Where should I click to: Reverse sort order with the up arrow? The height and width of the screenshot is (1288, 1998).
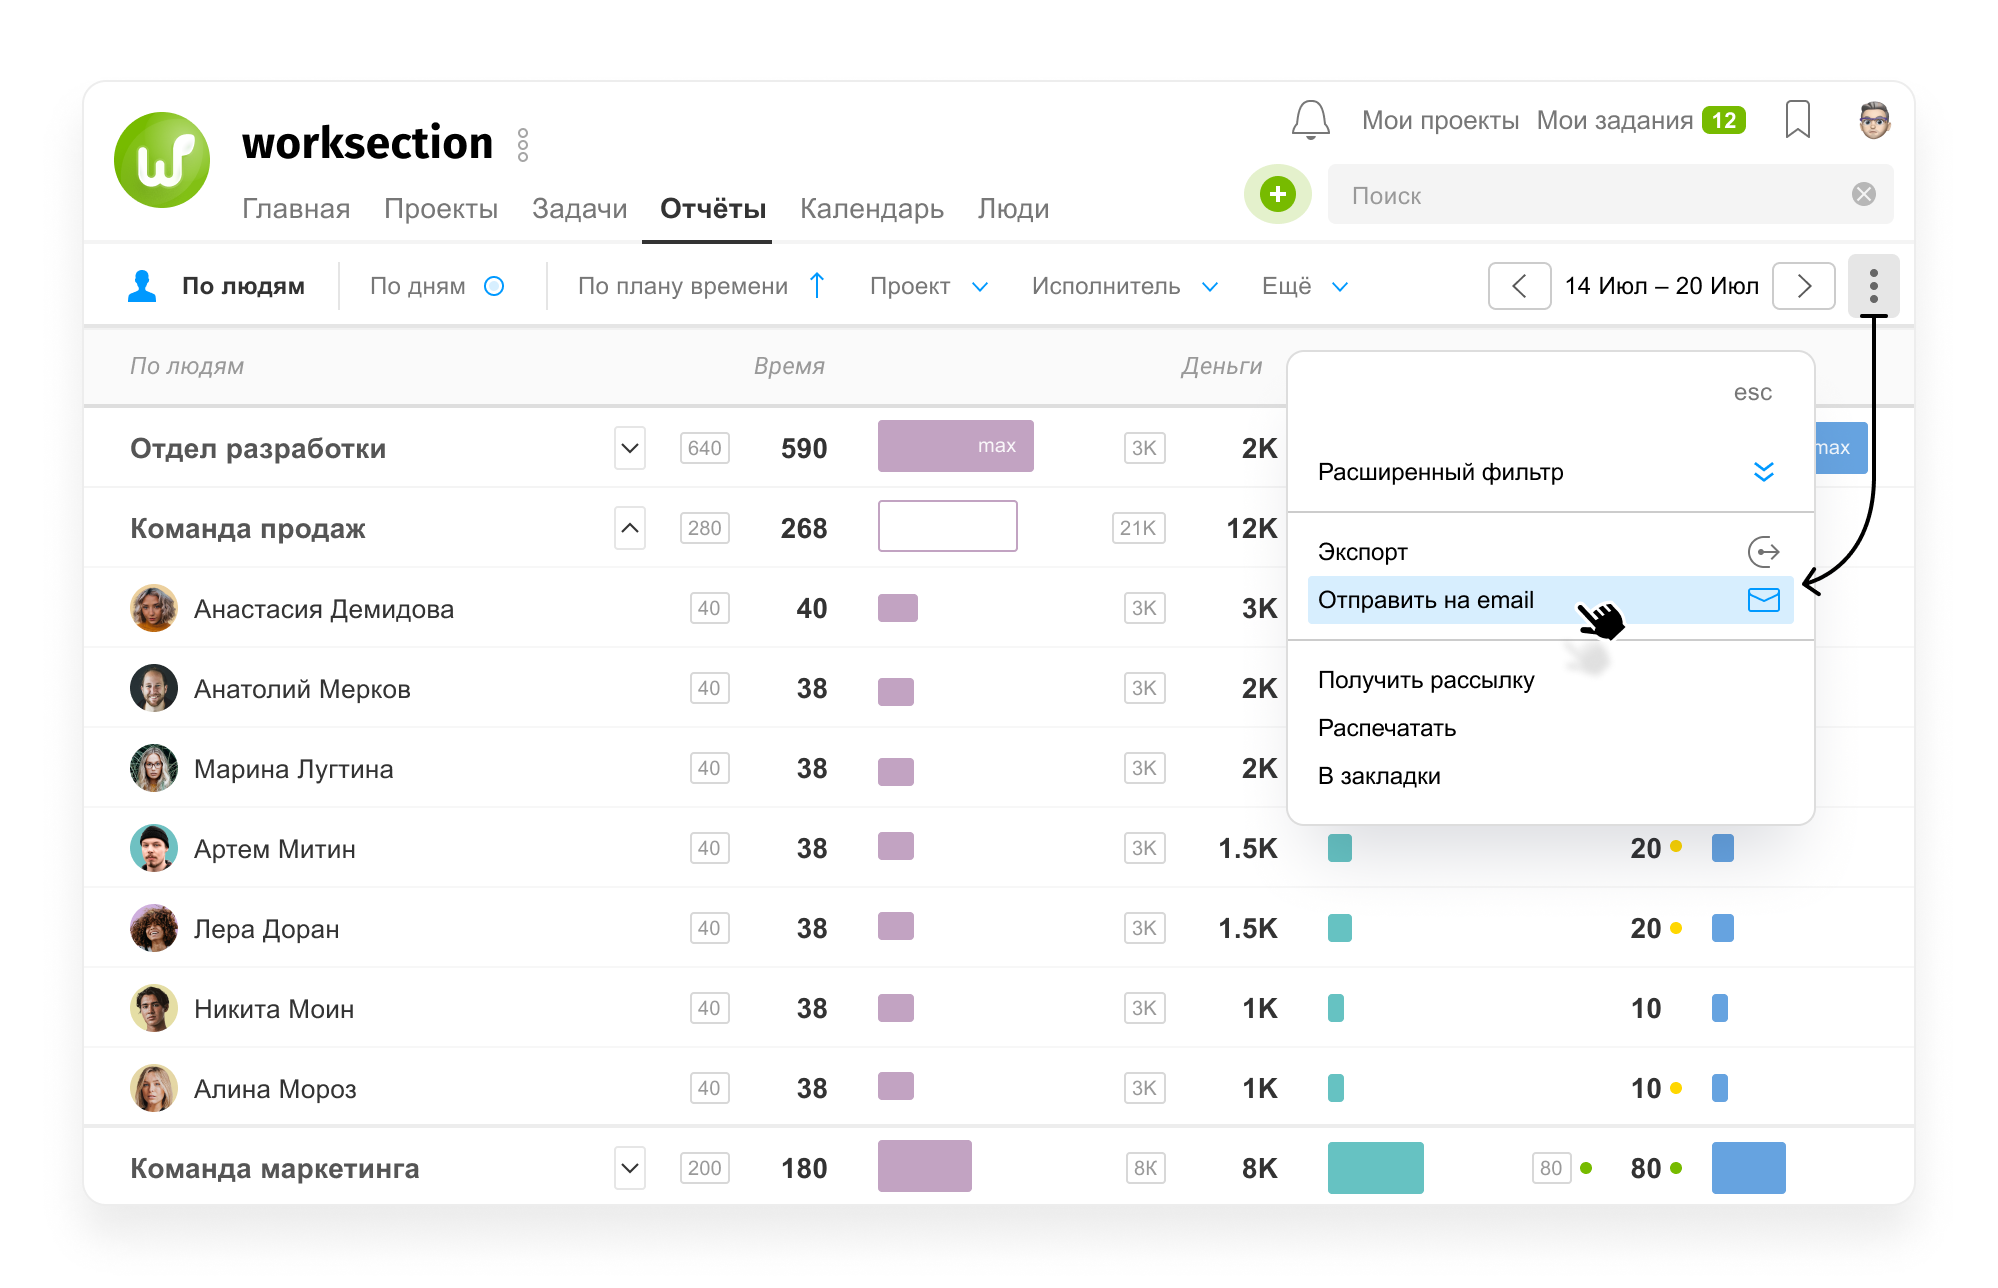pyautogui.click(x=817, y=286)
